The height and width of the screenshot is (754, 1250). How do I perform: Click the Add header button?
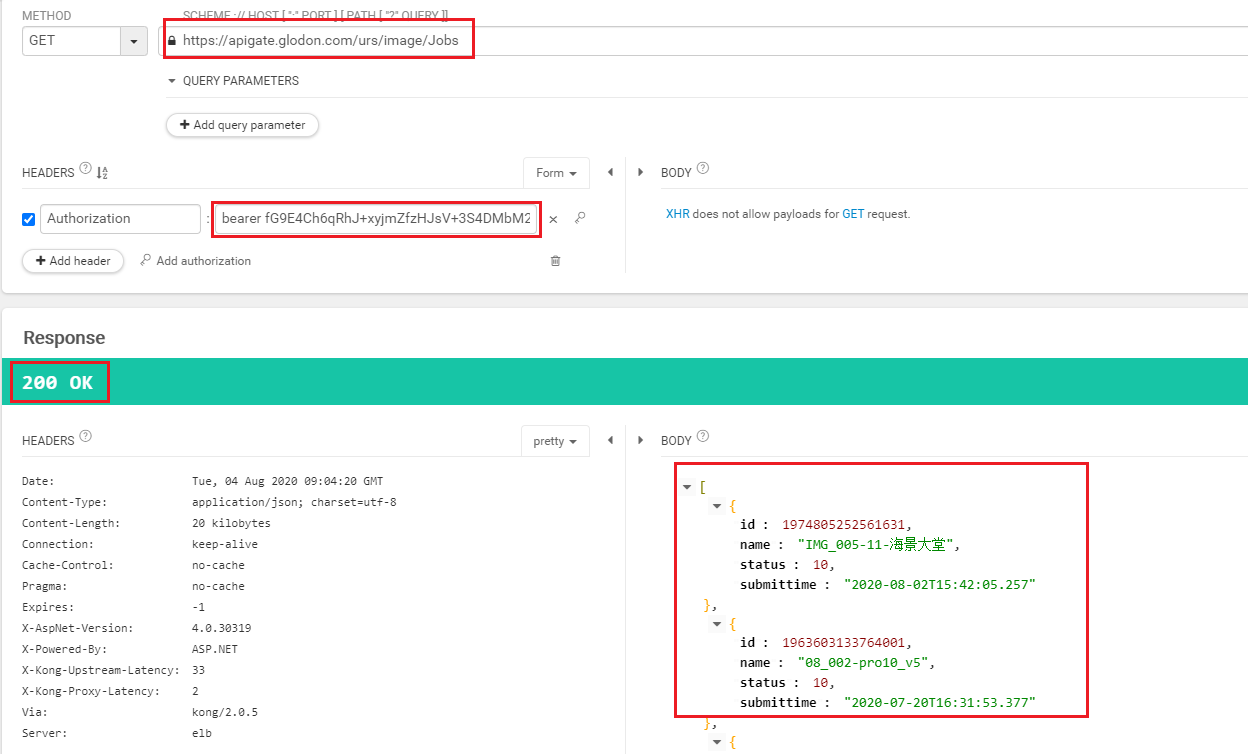click(x=73, y=261)
